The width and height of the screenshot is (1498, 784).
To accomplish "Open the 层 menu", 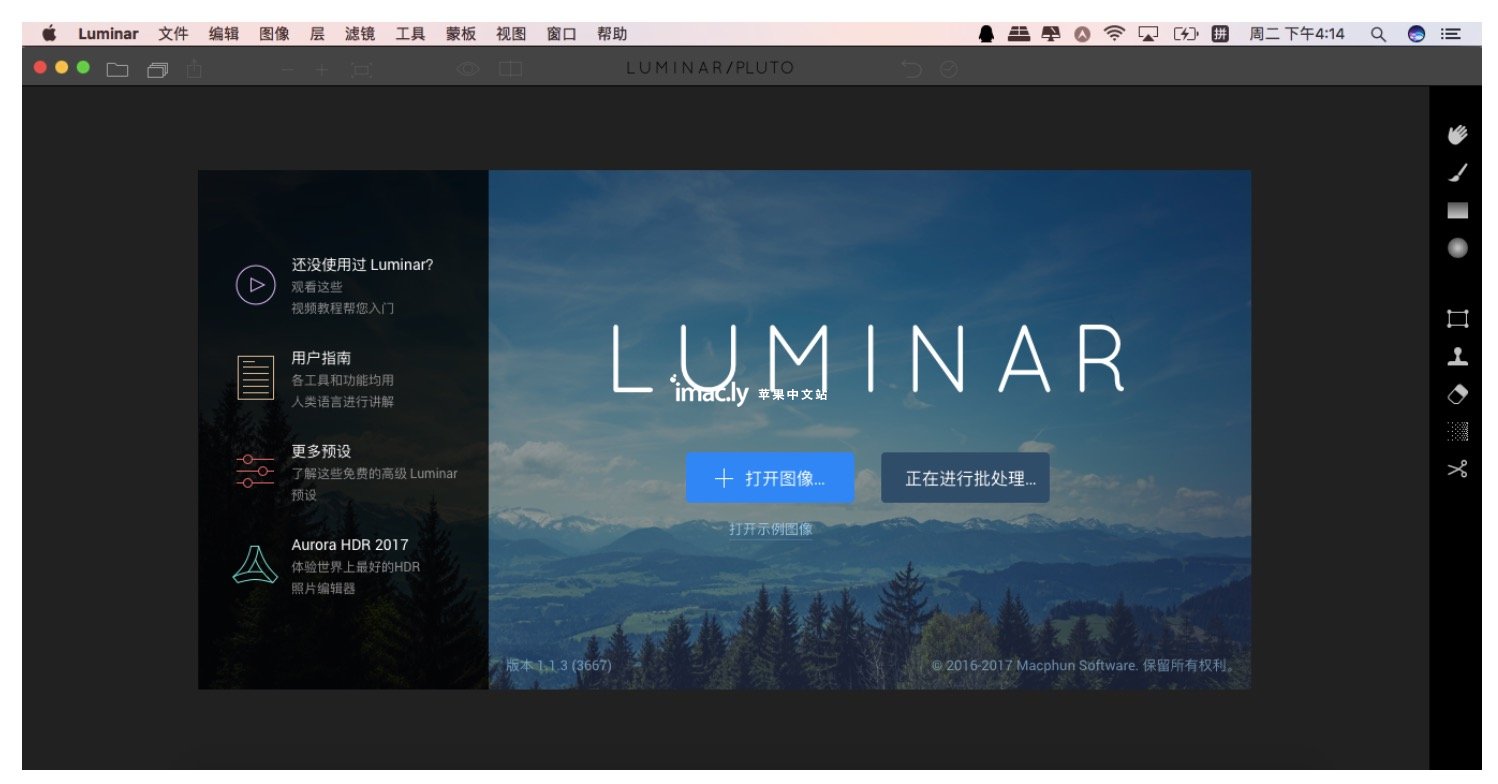I will (x=317, y=33).
